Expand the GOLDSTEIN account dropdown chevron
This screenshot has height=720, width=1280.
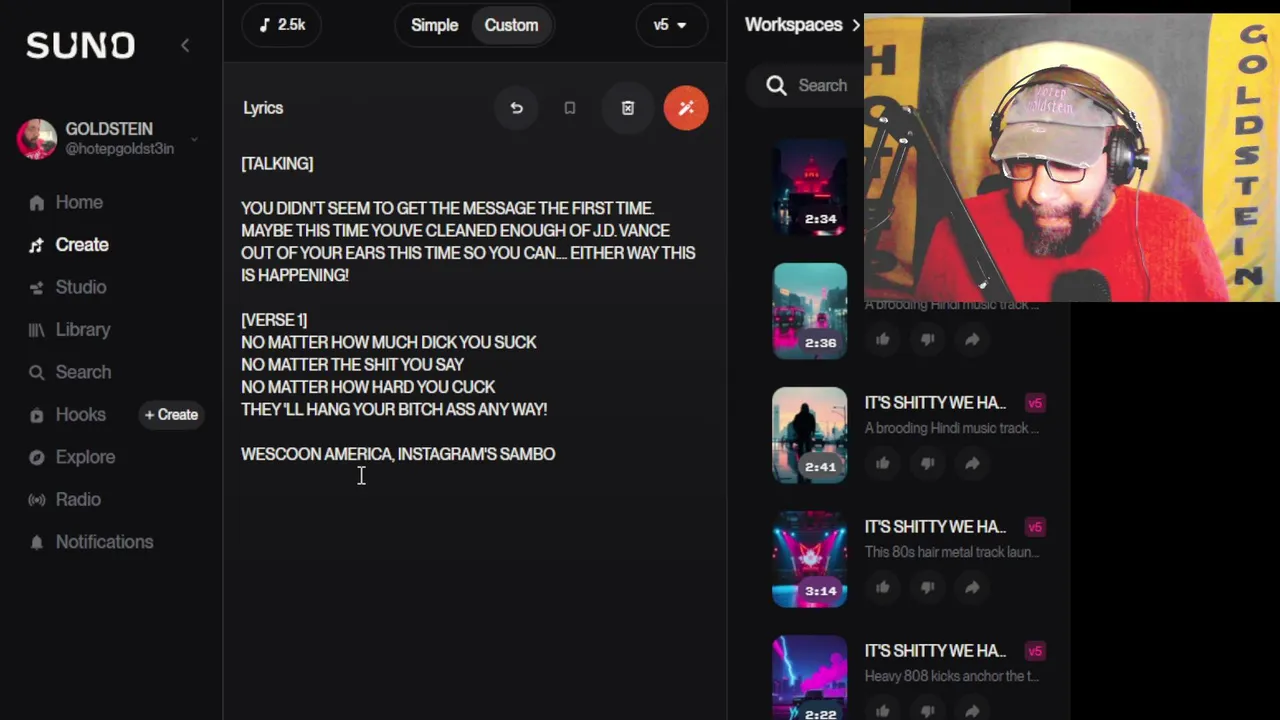point(194,139)
